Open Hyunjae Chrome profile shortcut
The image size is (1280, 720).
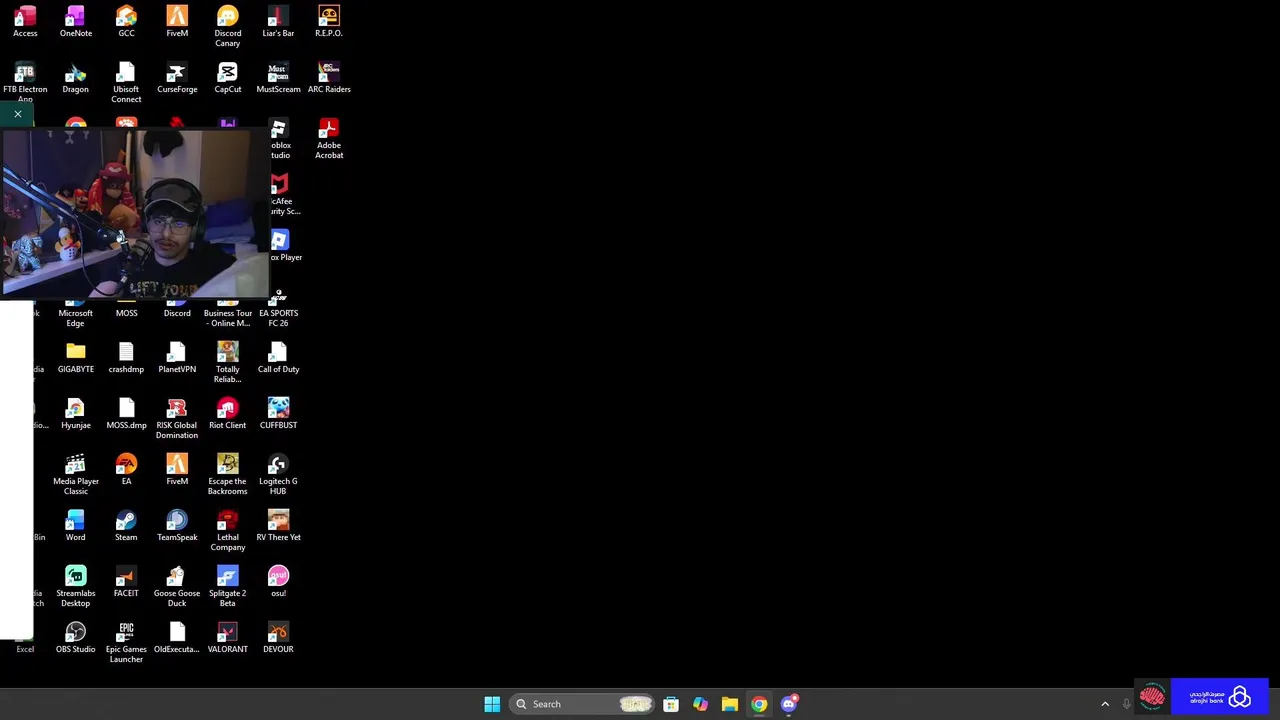(76, 413)
